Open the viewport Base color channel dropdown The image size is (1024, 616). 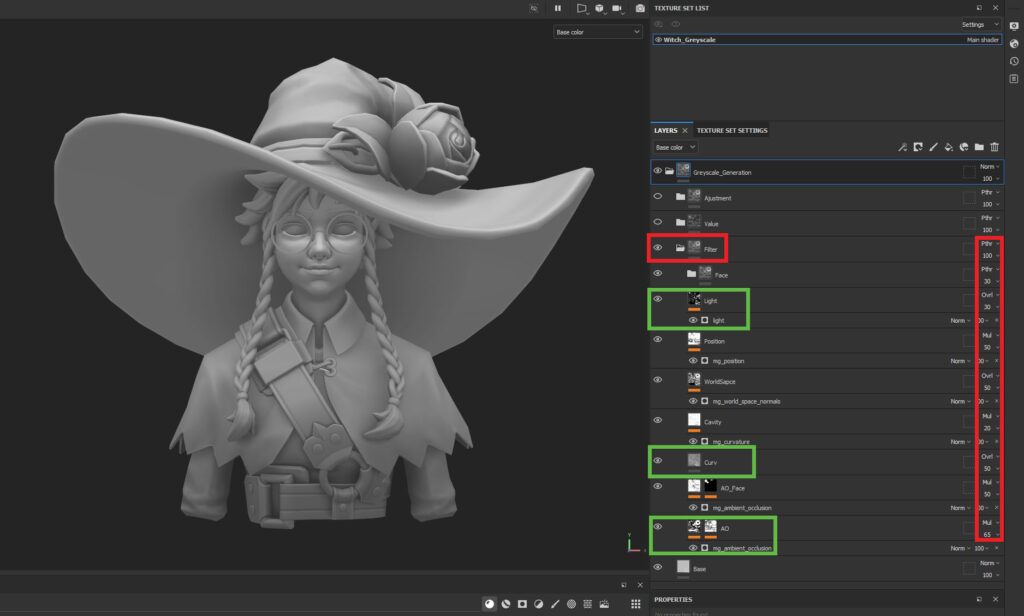point(597,32)
